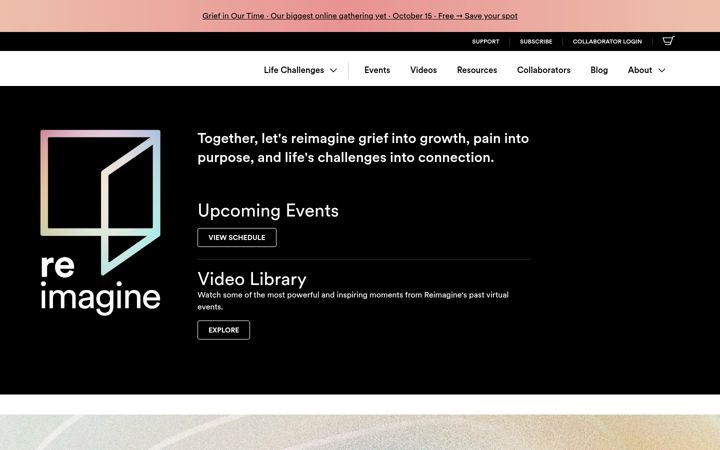Go to the Resources page
The image size is (720, 450).
(x=477, y=70)
